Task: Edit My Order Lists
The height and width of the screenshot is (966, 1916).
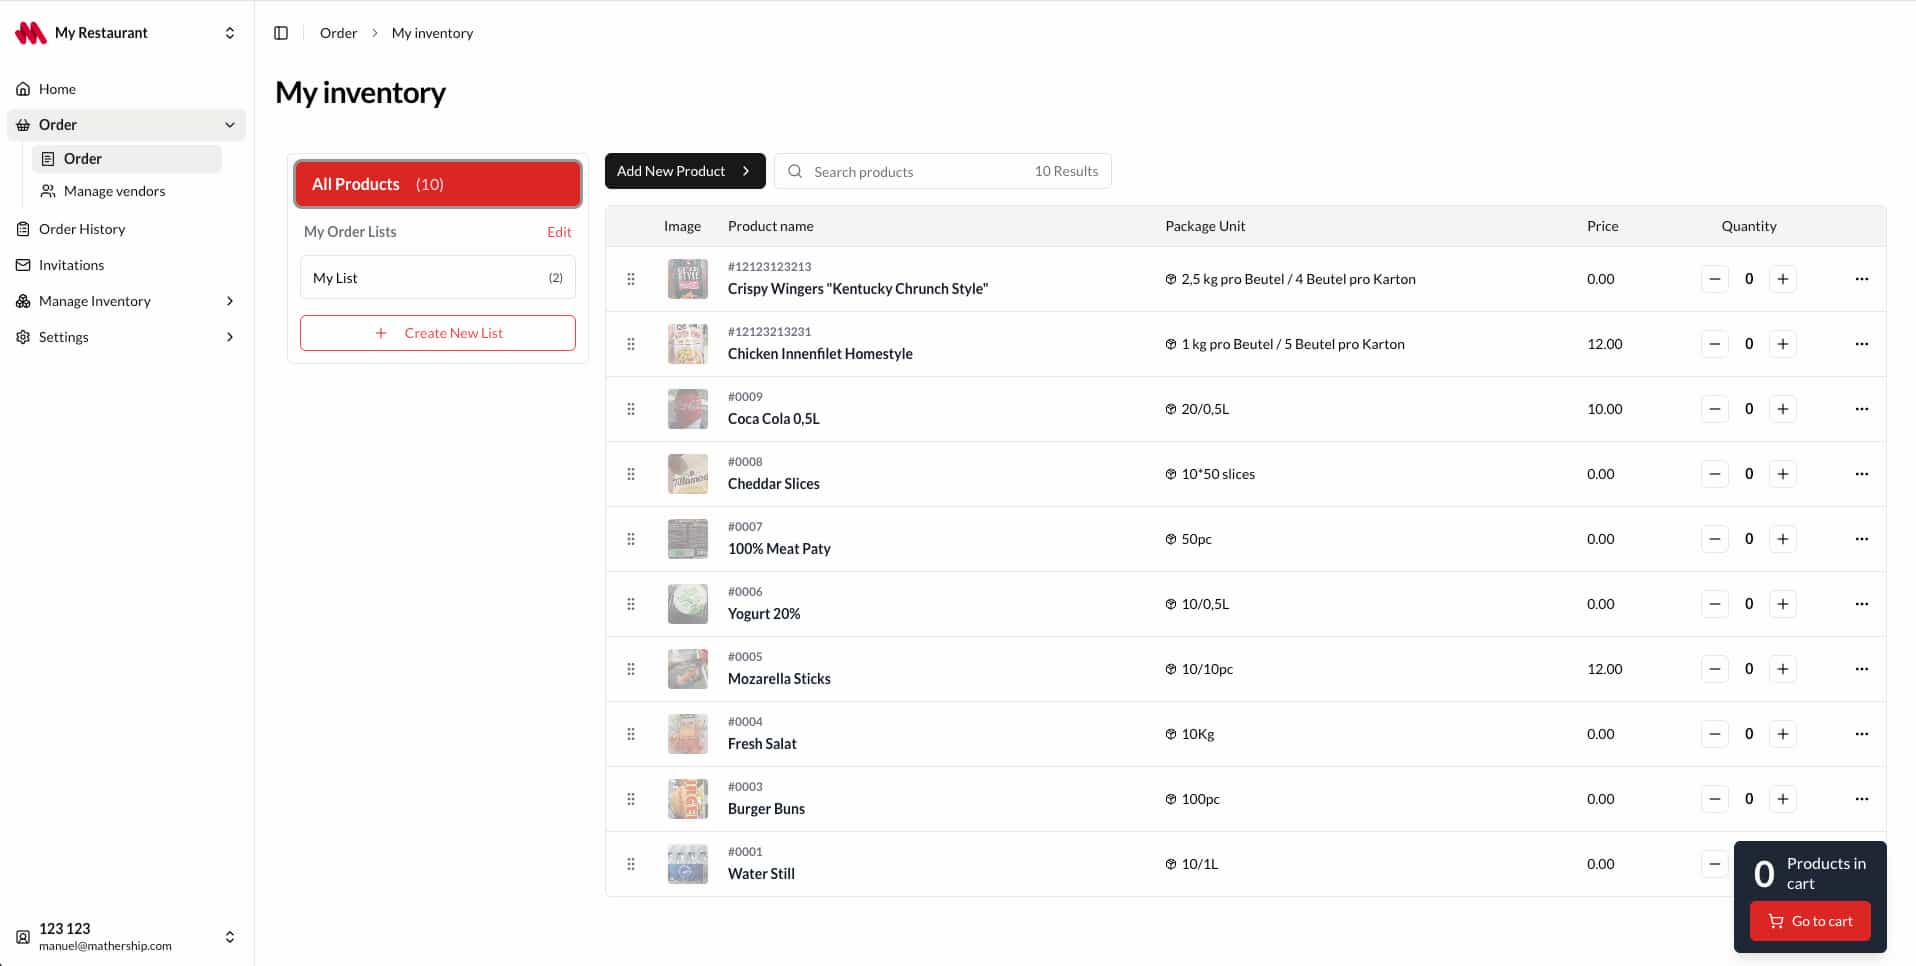Action: (x=559, y=232)
